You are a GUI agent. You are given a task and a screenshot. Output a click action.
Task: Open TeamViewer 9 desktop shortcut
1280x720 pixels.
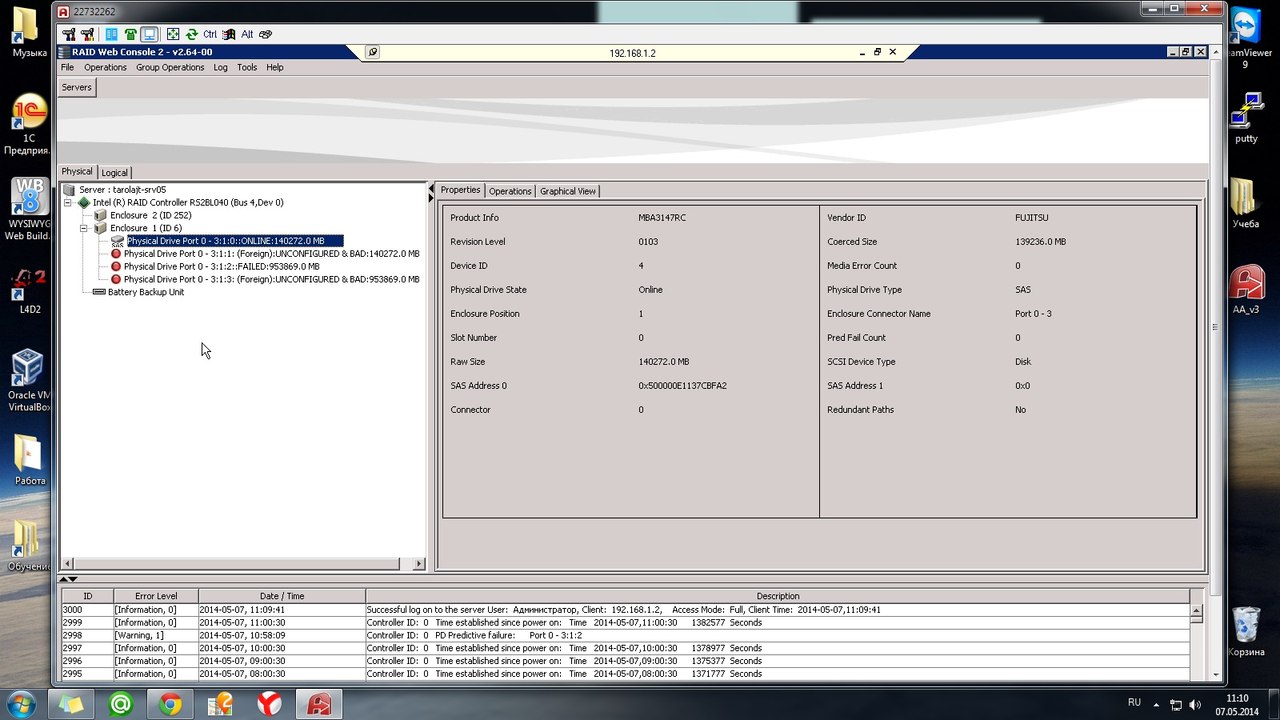click(1247, 38)
